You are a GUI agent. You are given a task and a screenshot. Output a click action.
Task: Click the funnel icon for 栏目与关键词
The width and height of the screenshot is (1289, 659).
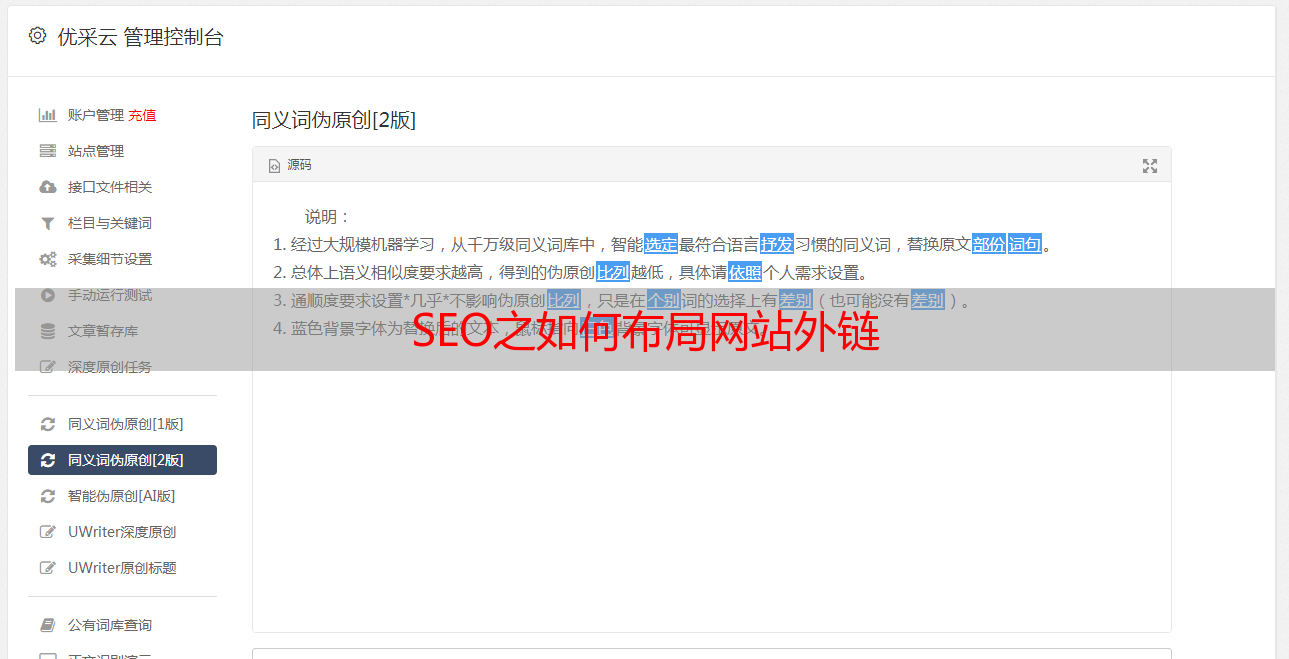47,223
